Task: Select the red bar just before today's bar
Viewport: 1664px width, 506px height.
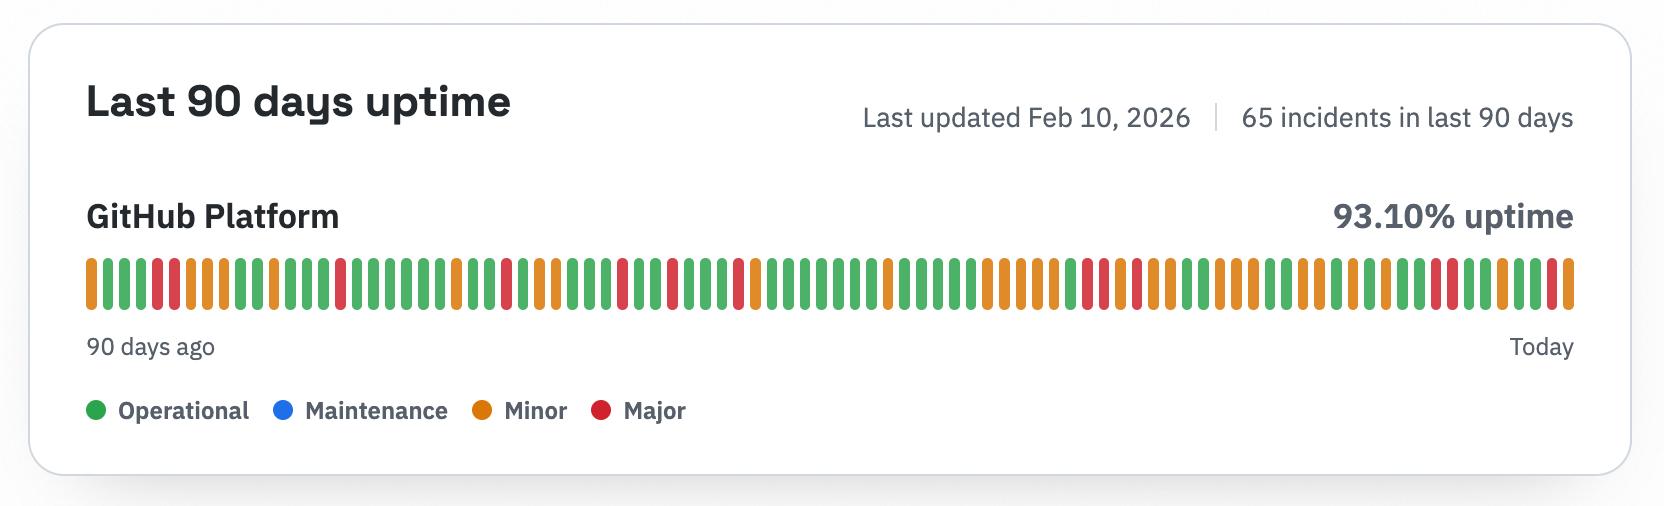Action: click(x=1552, y=284)
